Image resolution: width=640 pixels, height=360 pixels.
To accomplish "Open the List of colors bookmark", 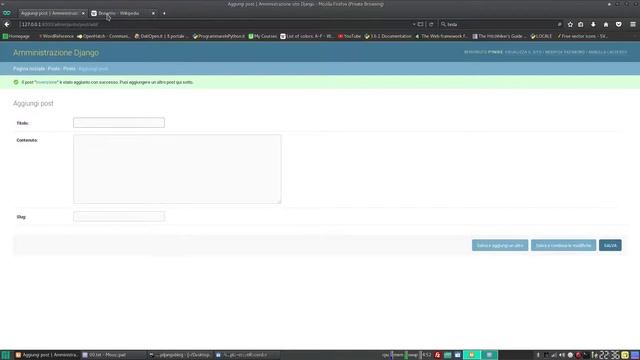I will [x=307, y=36].
